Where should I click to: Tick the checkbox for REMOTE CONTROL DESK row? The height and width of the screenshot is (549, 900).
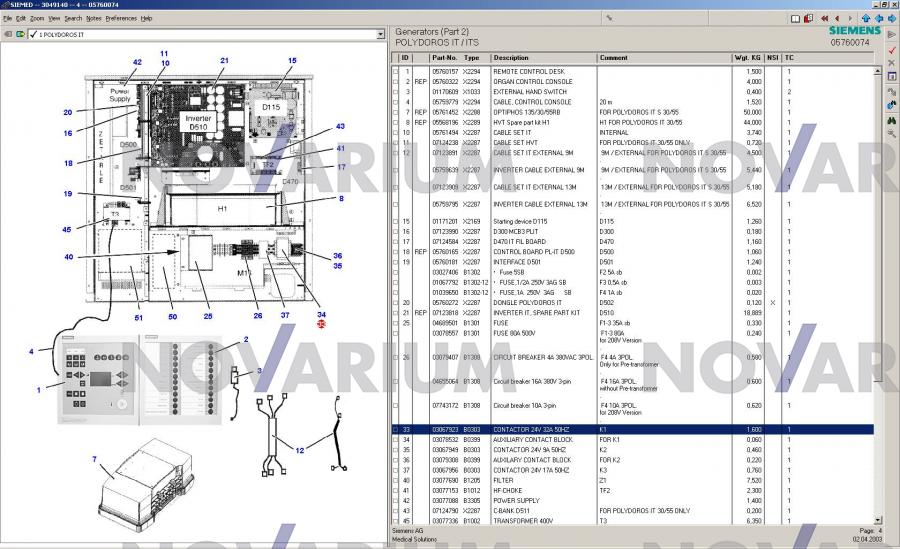(x=396, y=72)
